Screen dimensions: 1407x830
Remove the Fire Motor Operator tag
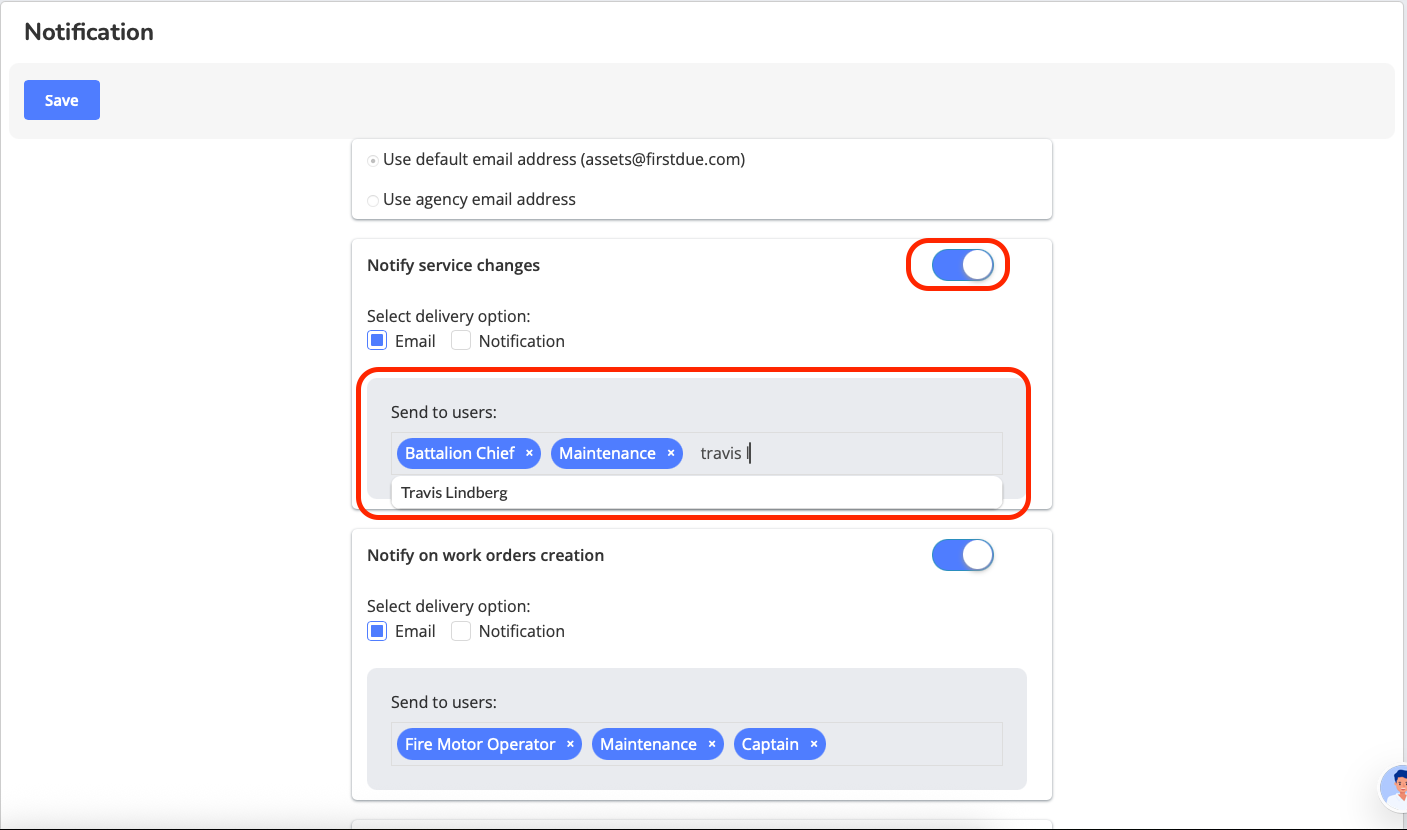click(x=570, y=745)
